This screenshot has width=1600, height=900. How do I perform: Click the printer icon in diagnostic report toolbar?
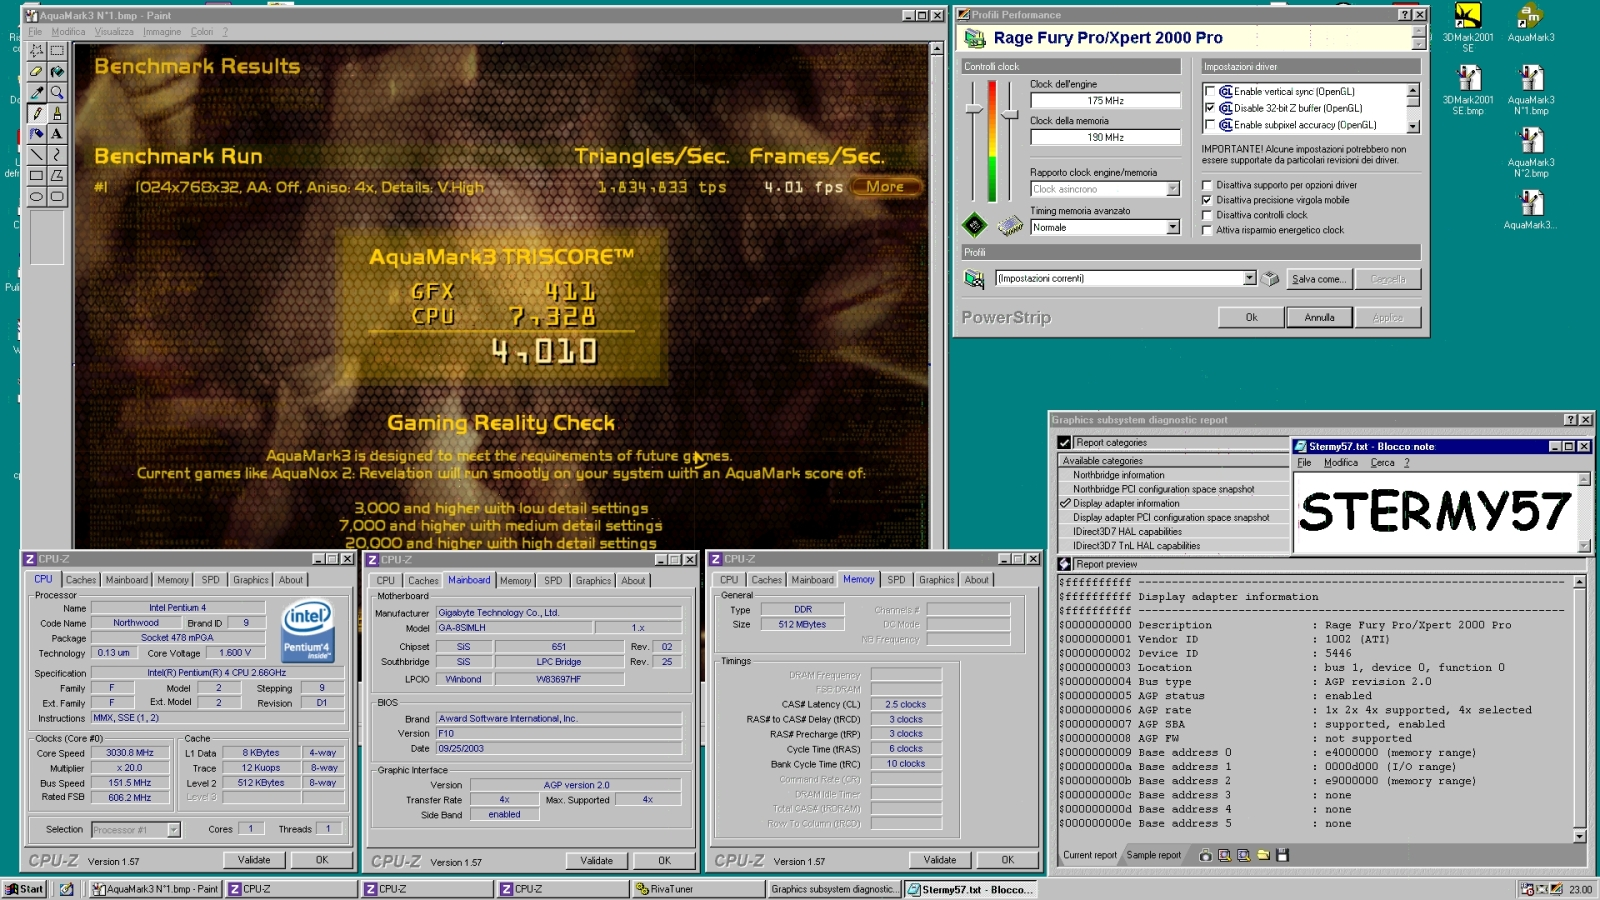click(x=1205, y=855)
